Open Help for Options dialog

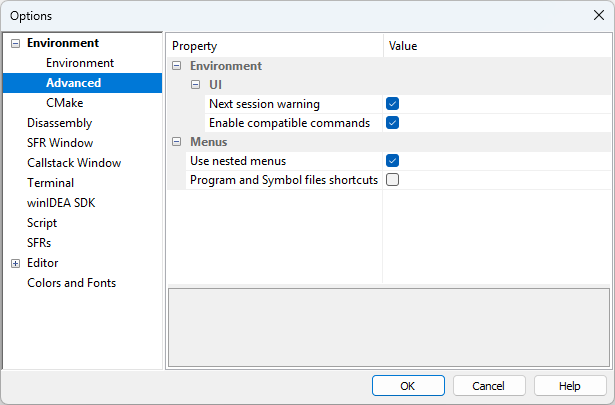point(570,386)
